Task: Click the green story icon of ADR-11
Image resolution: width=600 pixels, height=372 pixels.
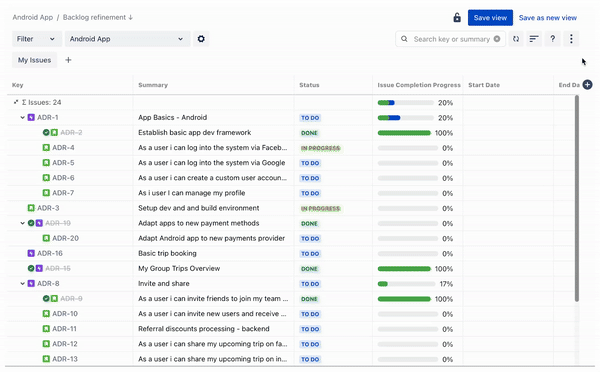Action: click(46, 329)
